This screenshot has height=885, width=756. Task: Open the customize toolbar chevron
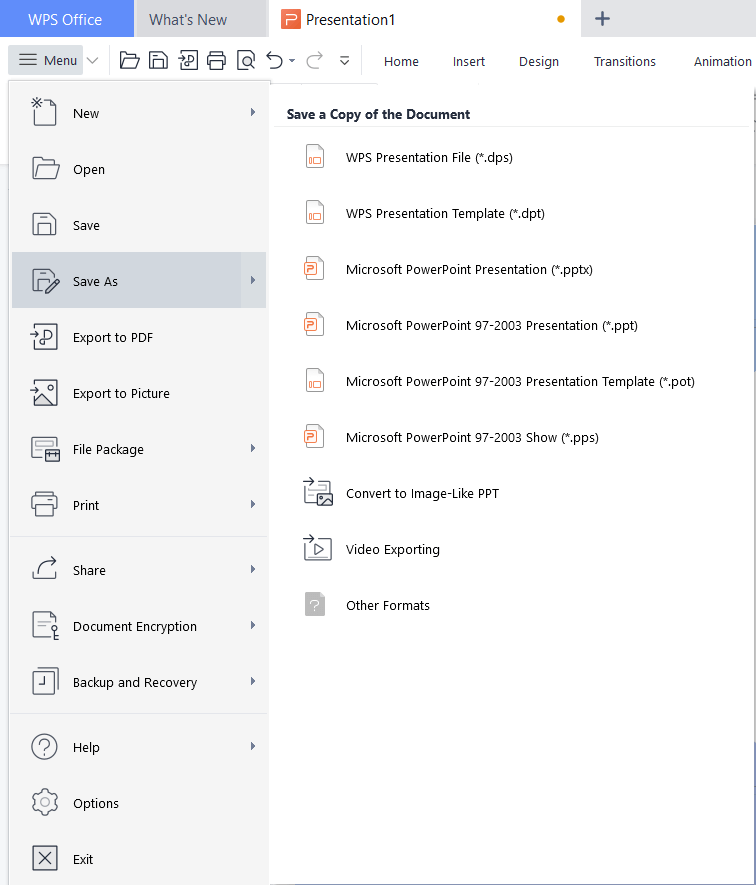point(343,60)
